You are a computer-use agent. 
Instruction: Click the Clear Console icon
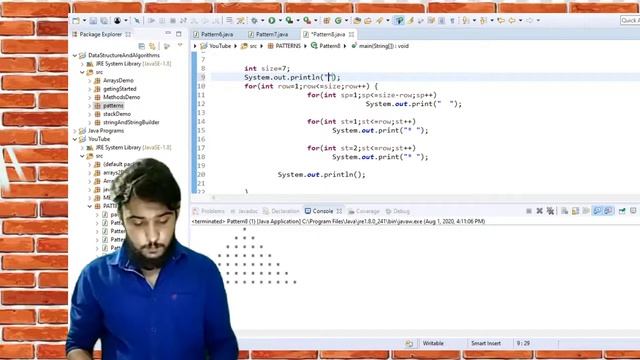[x=564, y=211]
